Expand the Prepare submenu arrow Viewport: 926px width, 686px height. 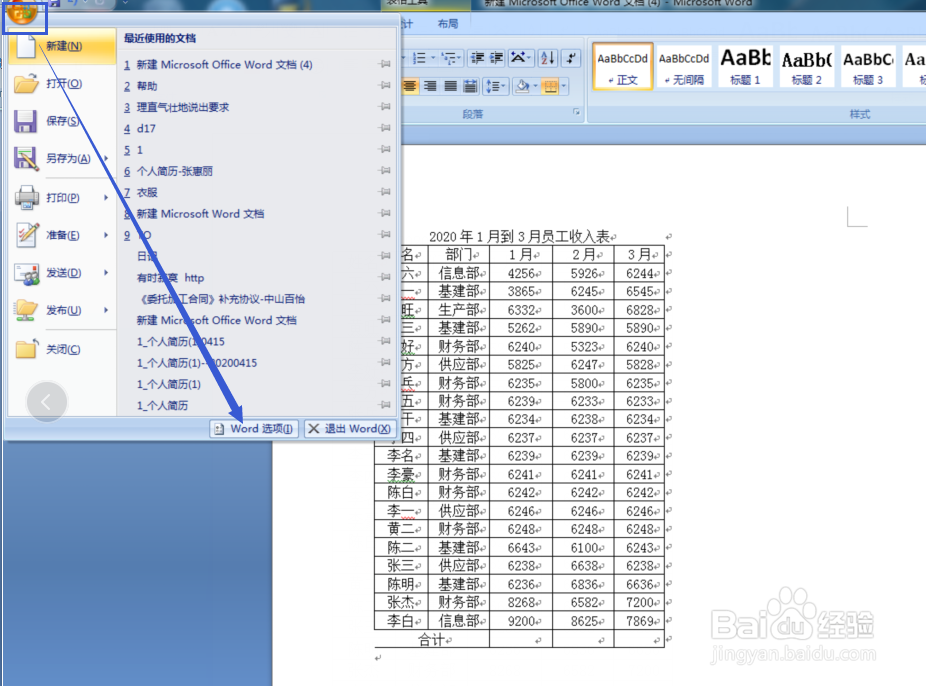coord(106,235)
